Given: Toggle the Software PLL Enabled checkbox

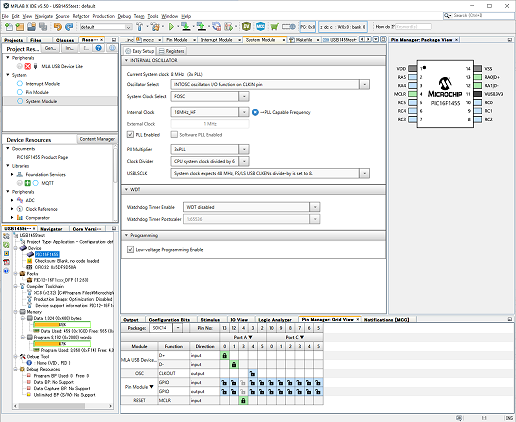Looking at the screenshot, I should [174, 135].
